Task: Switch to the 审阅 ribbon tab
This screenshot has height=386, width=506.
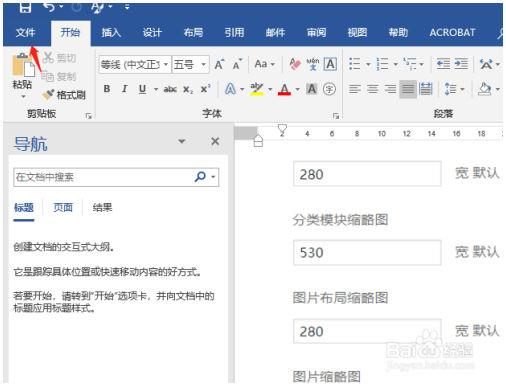Action: click(316, 32)
